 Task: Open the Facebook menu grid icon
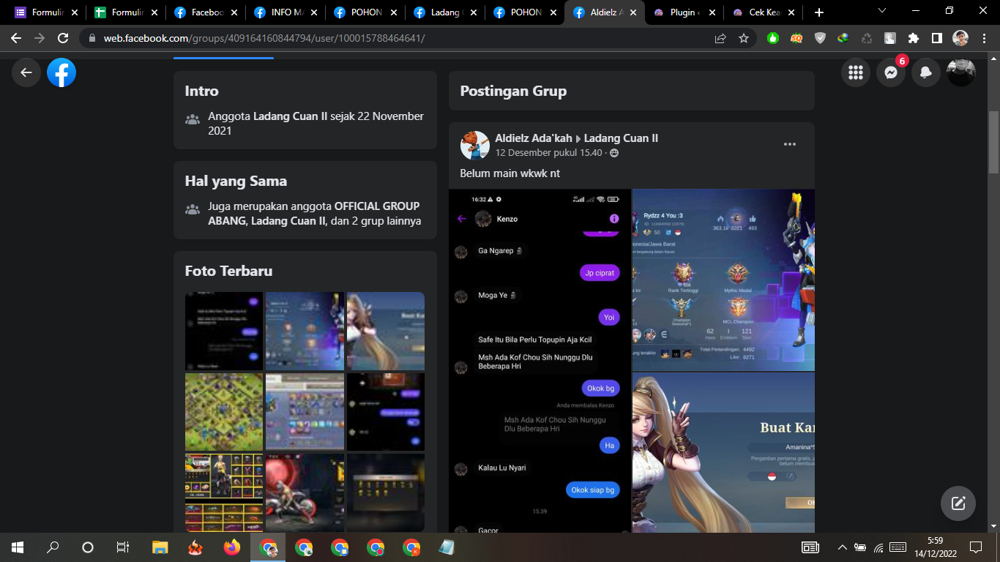coord(855,73)
